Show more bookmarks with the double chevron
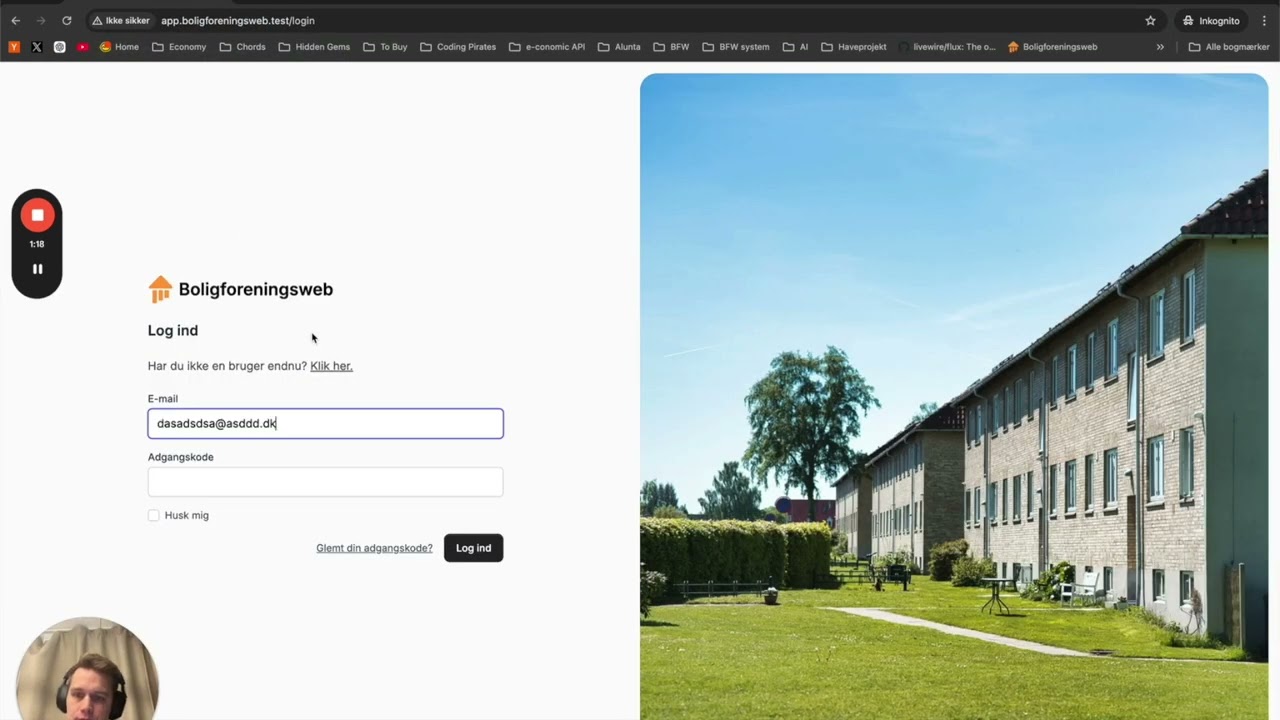Screen dimensions: 1280x720 [1160, 47]
